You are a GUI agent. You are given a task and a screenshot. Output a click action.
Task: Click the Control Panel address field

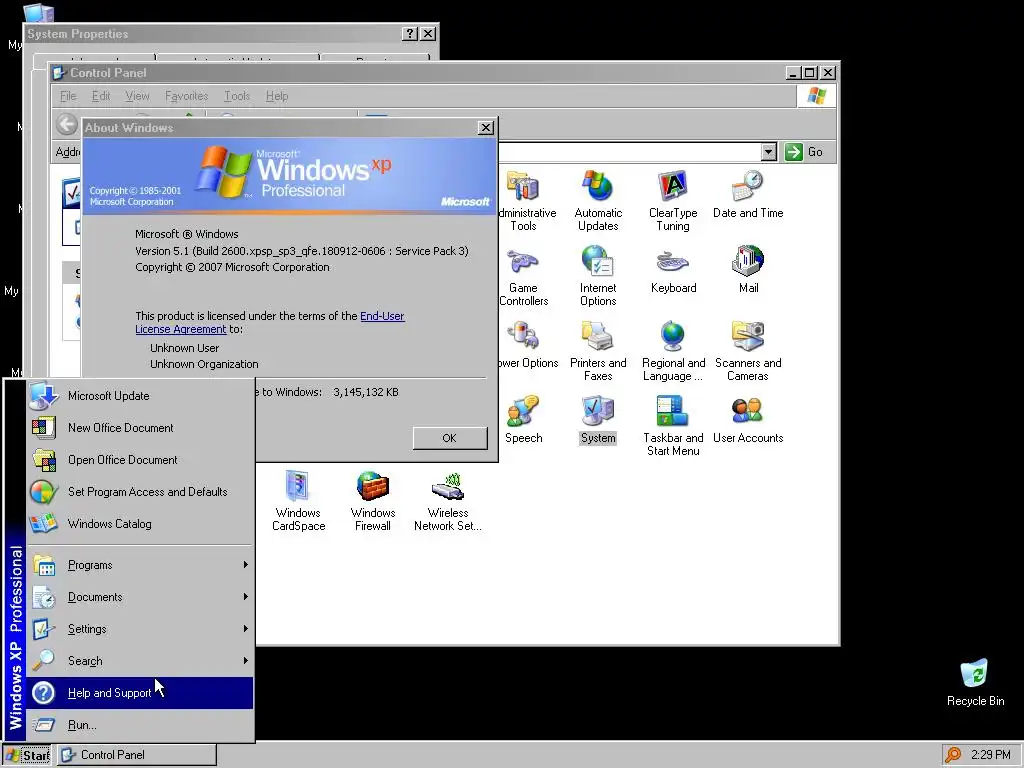click(x=630, y=152)
